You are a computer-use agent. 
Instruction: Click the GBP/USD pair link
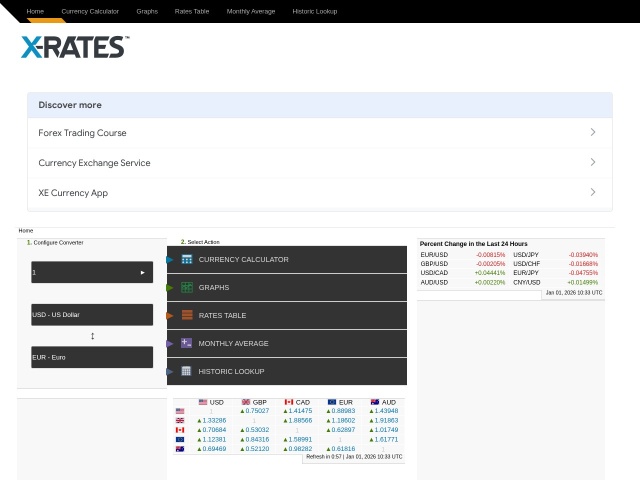click(x=434, y=264)
